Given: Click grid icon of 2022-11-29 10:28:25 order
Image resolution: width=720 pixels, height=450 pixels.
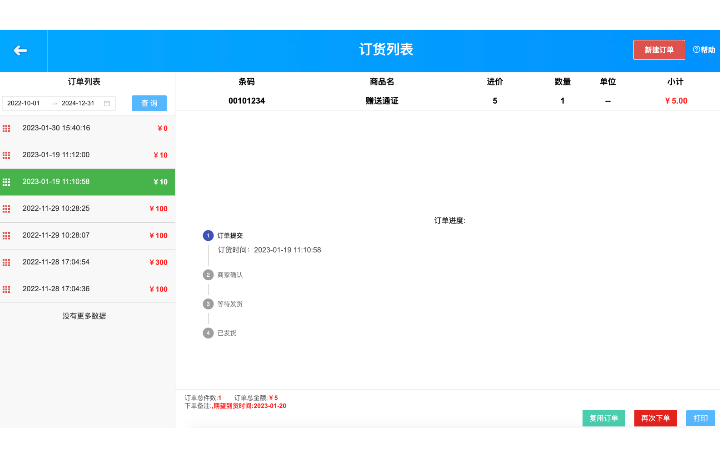Looking at the screenshot, I should pos(7,209).
